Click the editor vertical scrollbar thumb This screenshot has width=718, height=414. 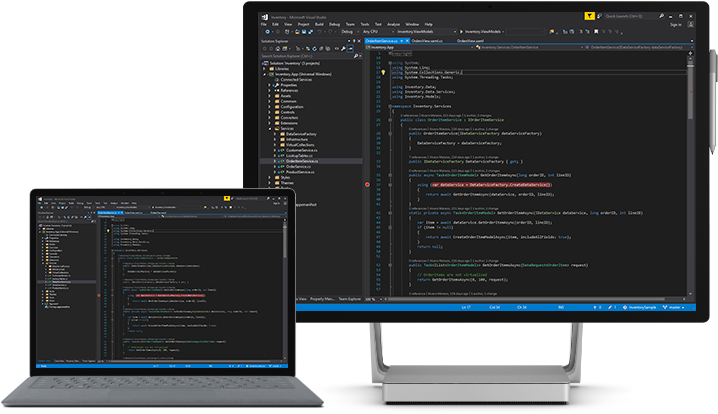point(690,92)
